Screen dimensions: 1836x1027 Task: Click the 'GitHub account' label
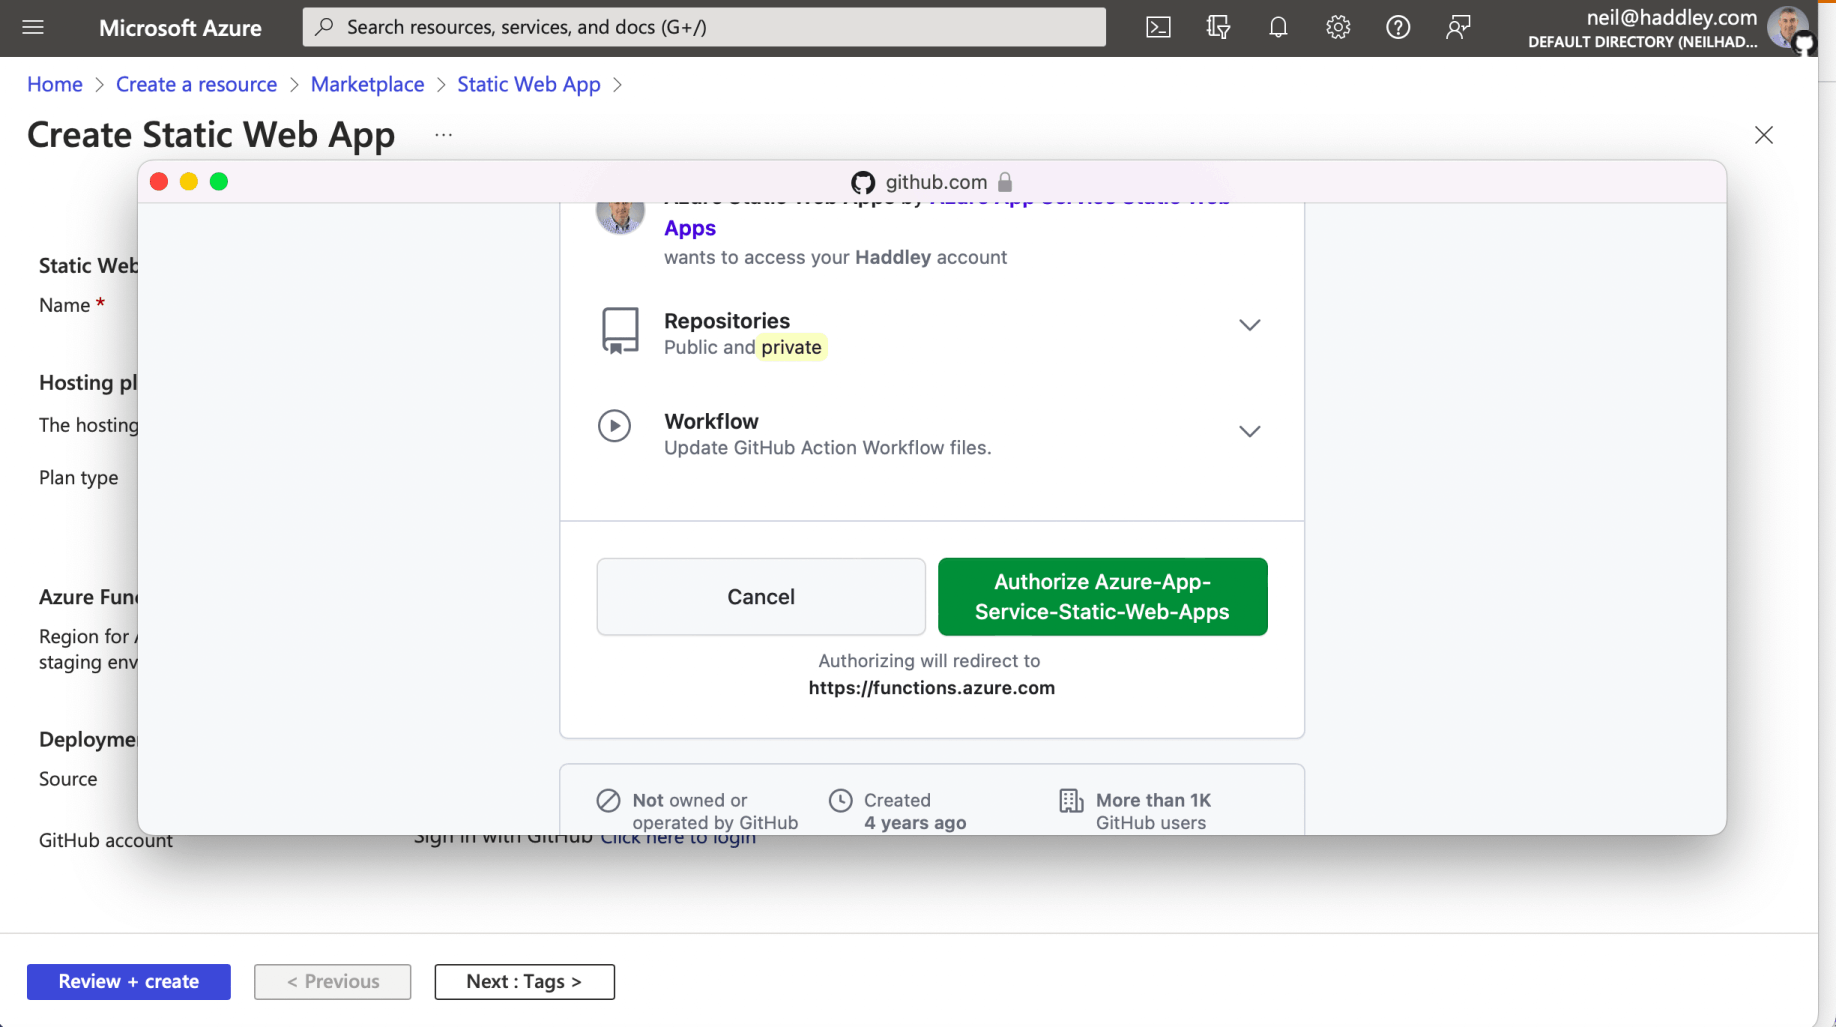(106, 841)
